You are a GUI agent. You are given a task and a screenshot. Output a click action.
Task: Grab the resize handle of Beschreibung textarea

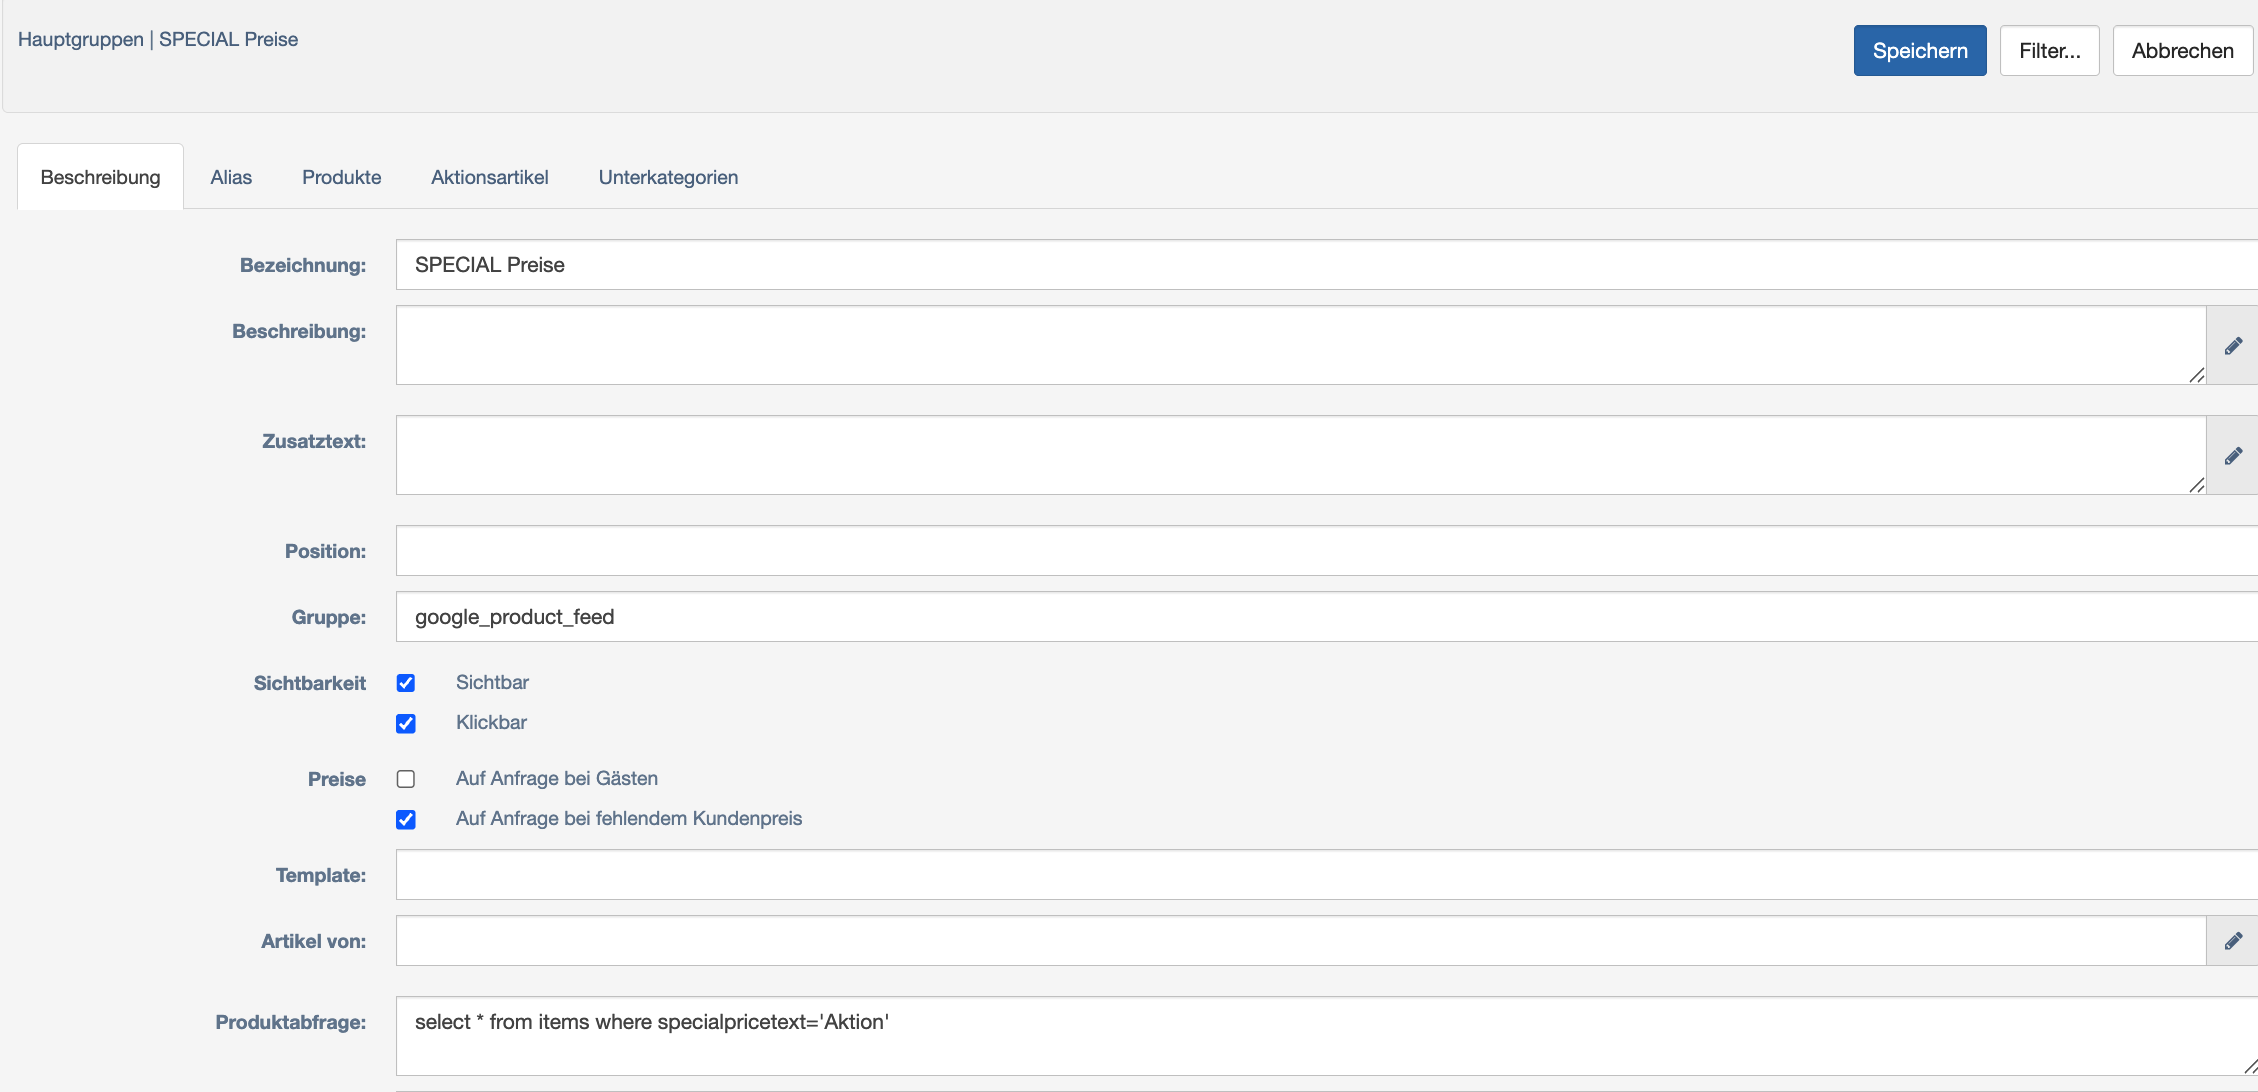coord(2196,375)
